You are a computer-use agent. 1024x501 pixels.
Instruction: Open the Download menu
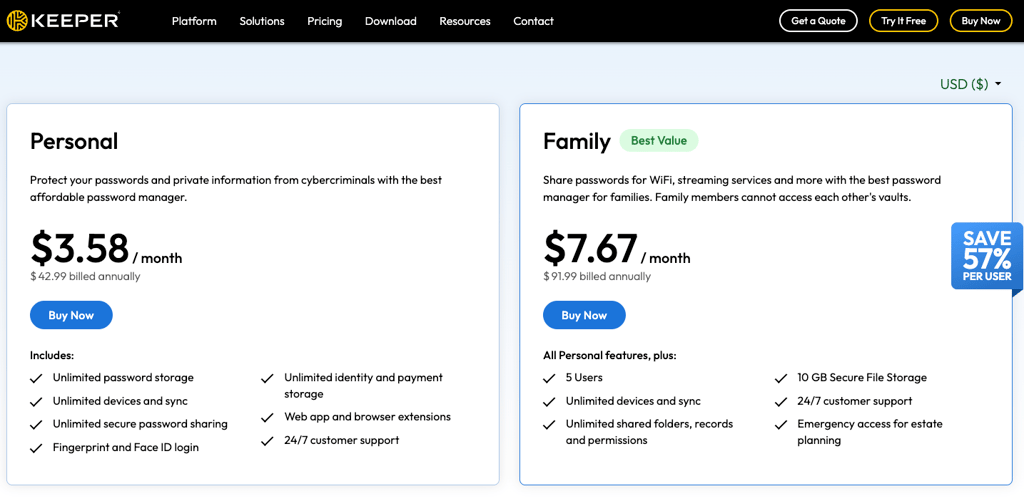point(391,21)
